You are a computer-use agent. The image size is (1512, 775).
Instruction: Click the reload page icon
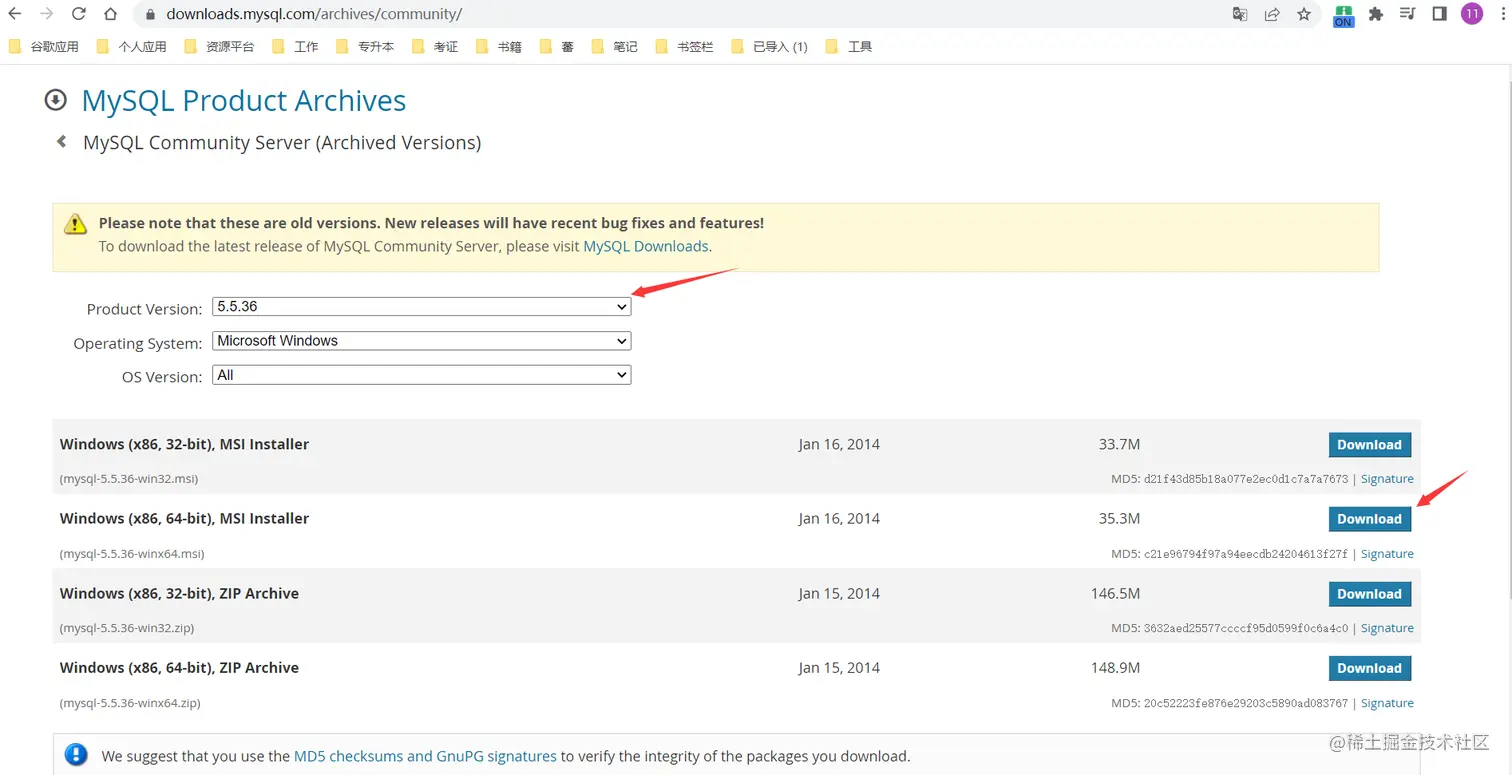pos(79,14)
